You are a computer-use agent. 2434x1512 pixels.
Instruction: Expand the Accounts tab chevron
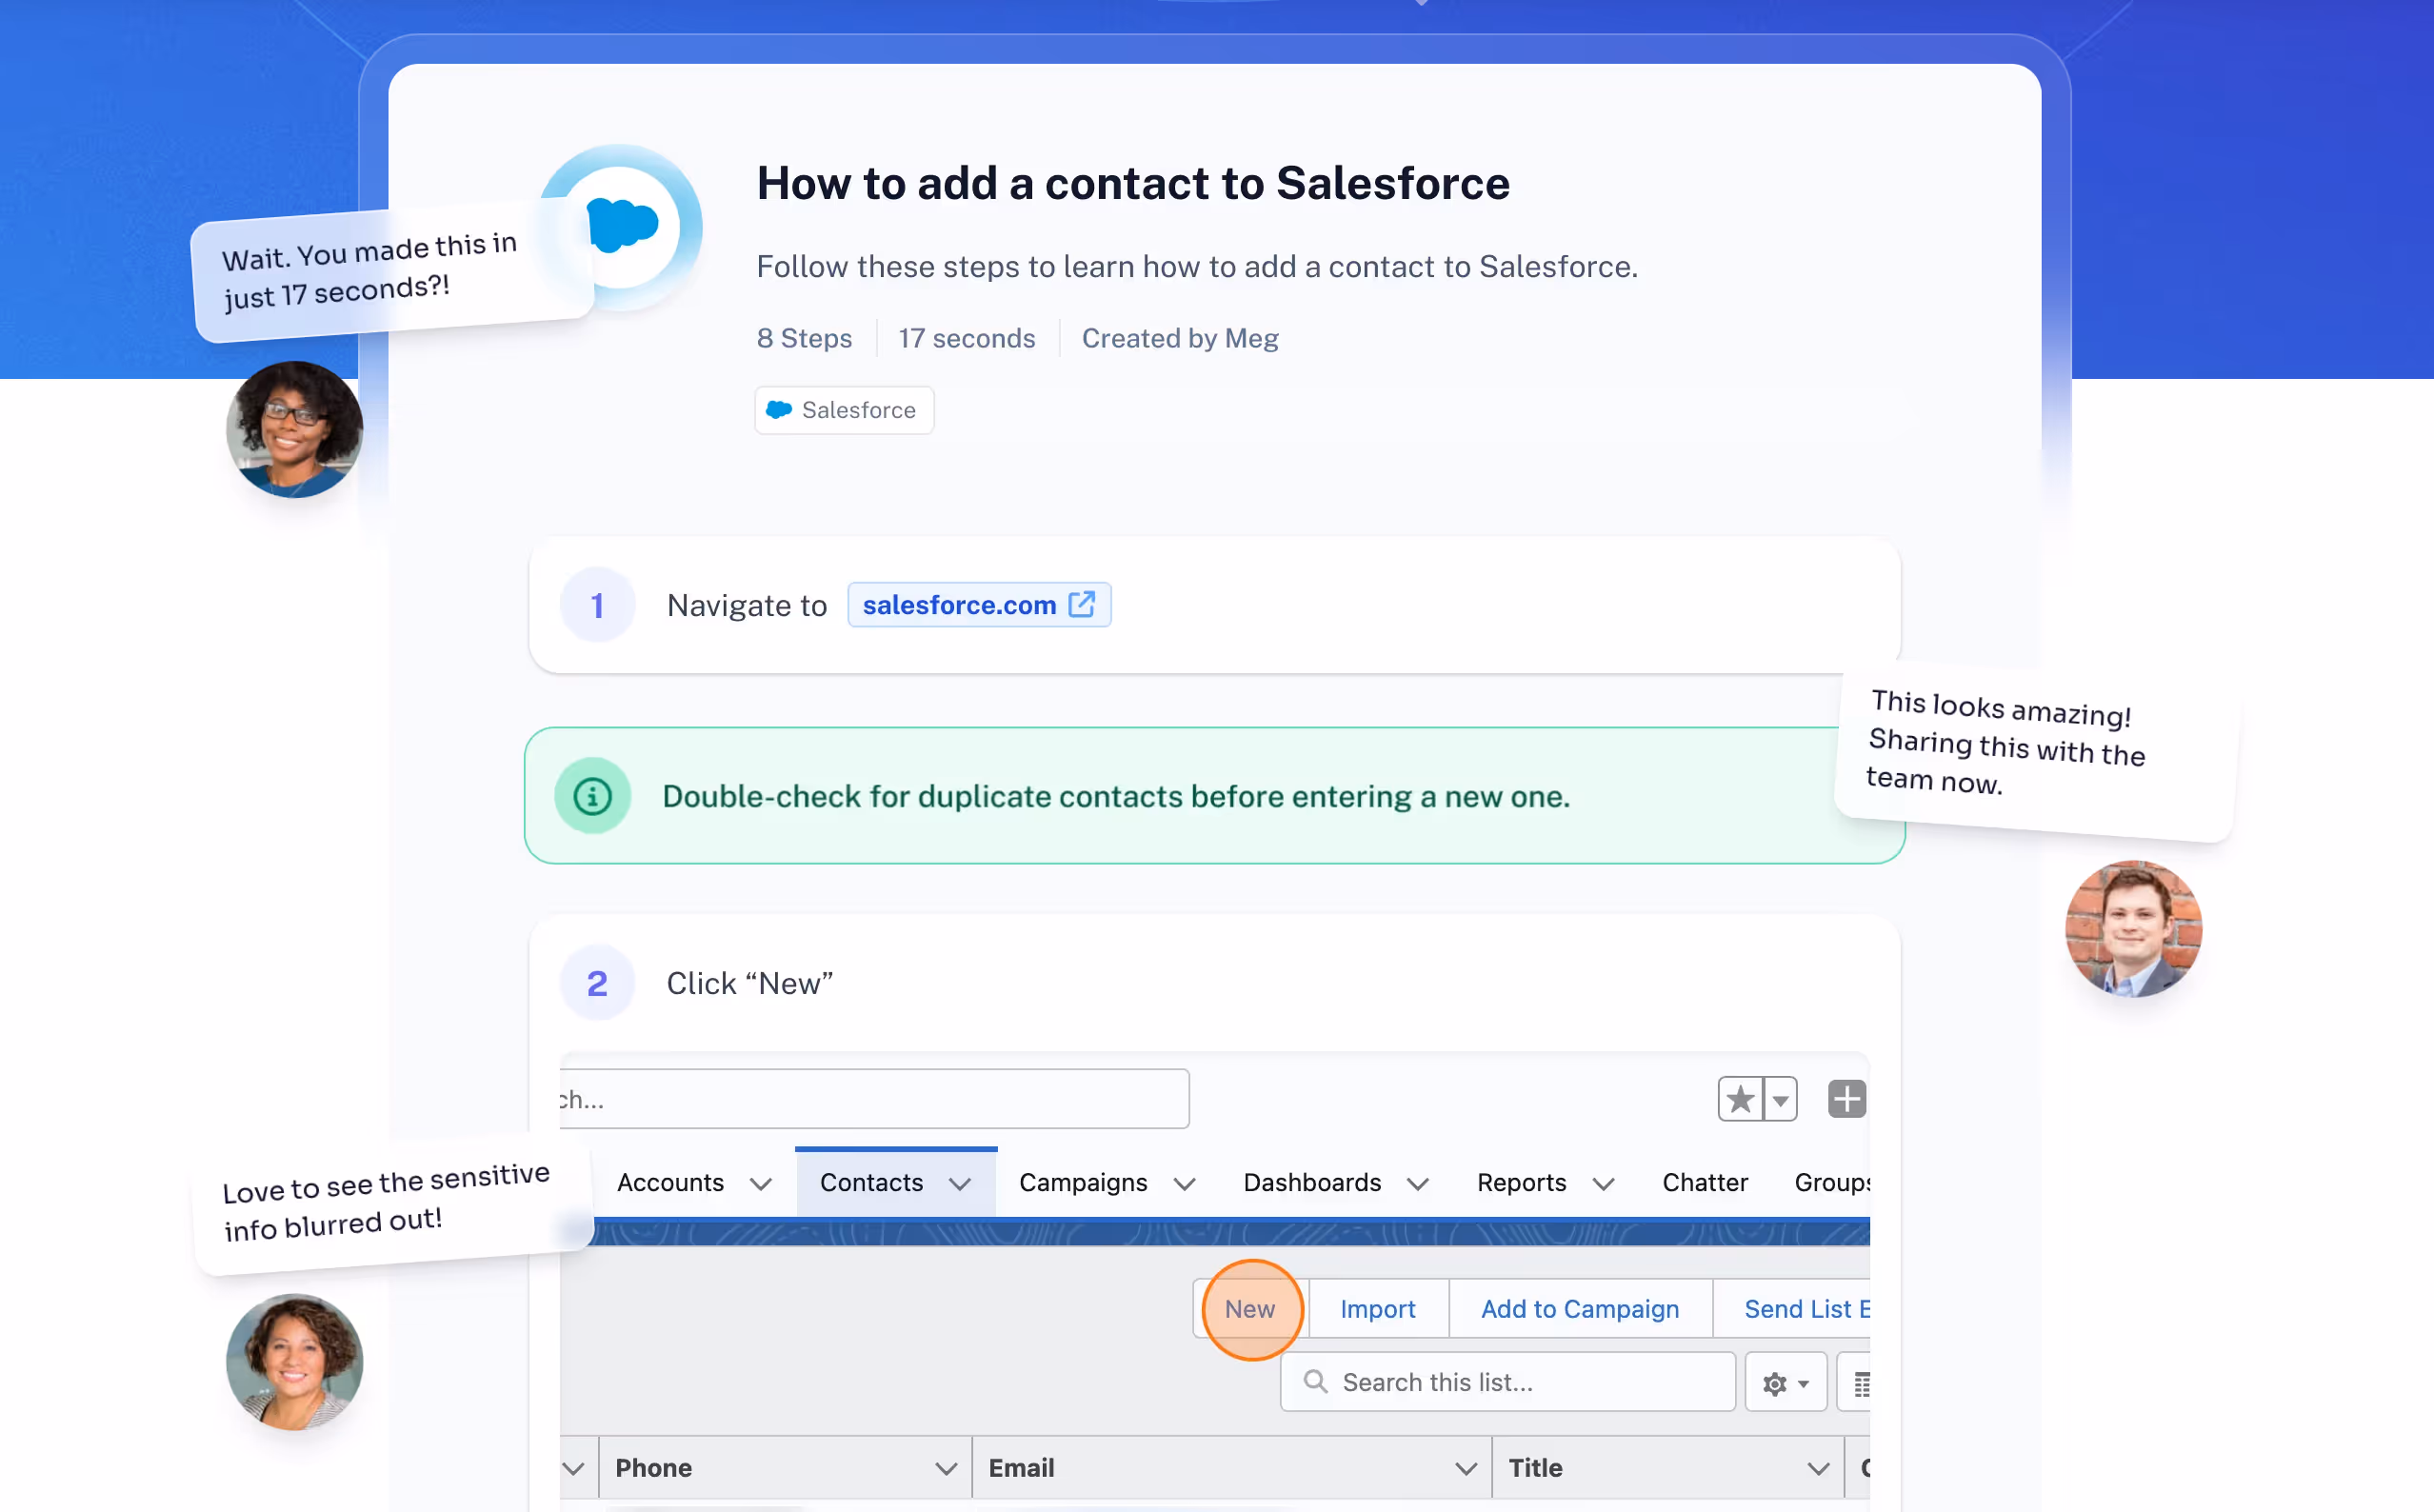coord(761,1184)
